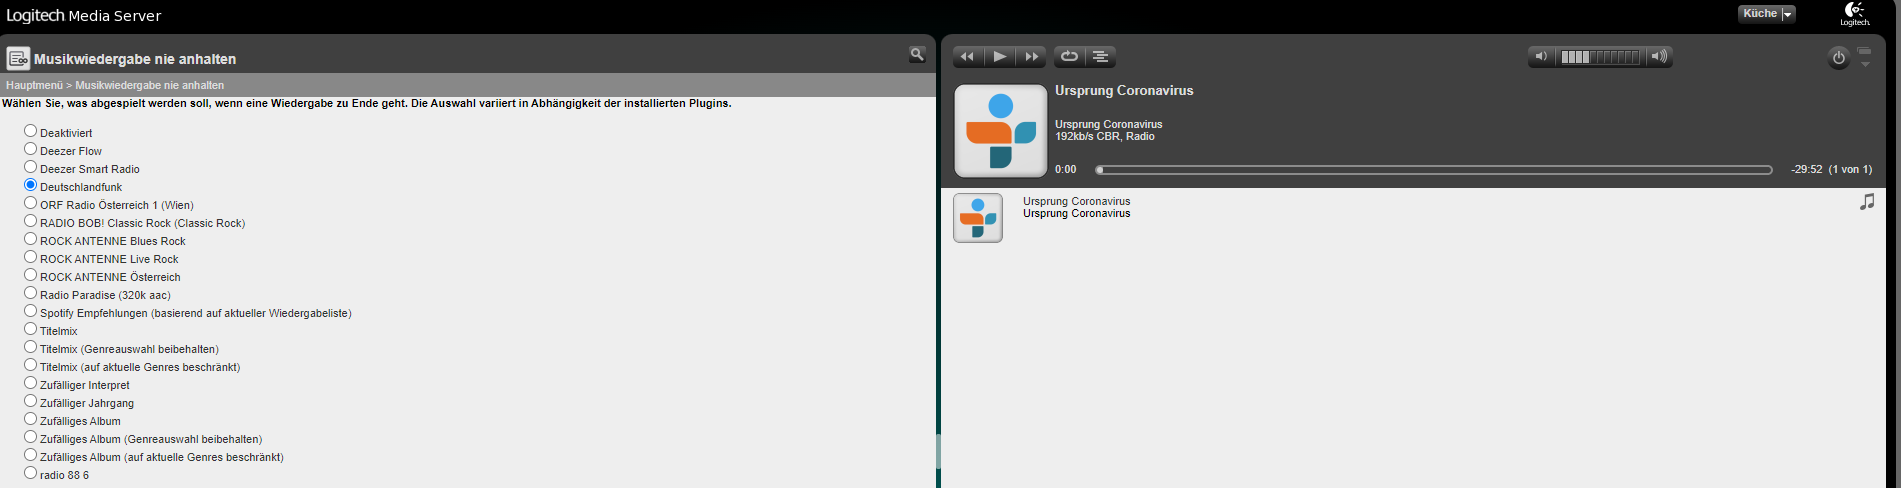Select Zufälliger Interpret option

pos(31,383)
